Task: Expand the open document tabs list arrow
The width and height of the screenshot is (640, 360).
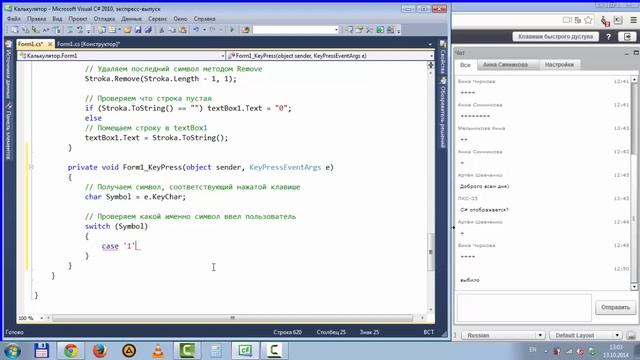Action: (x=430, y=44)
